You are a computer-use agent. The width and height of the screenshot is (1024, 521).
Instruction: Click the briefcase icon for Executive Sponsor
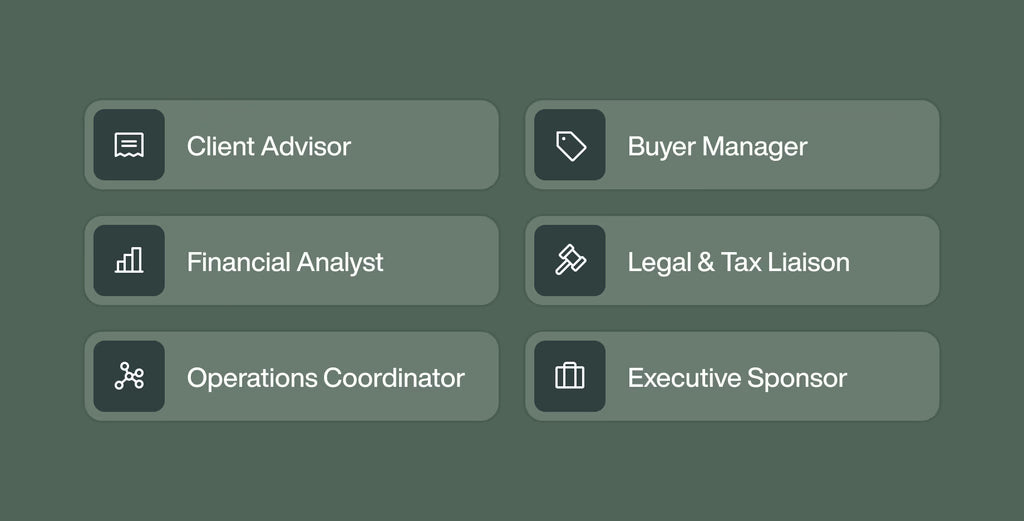[x=570, y=376]
